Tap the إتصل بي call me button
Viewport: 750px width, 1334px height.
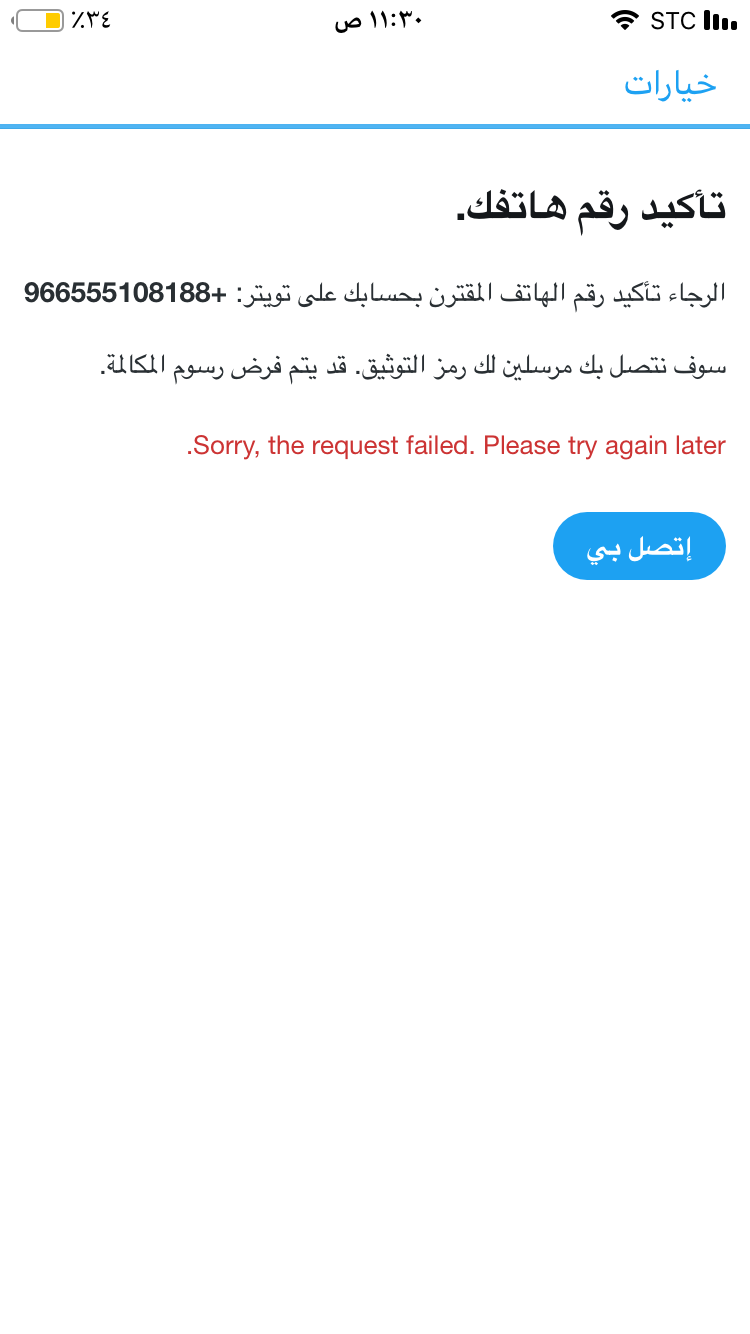click(639, 546)
